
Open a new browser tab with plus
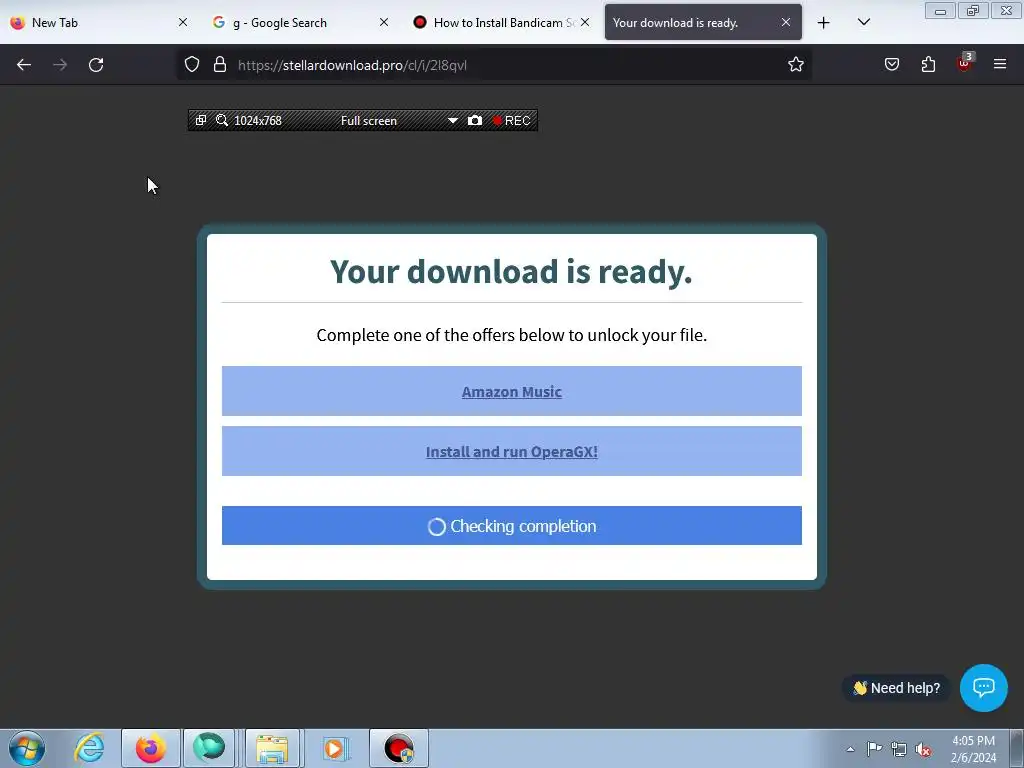point(824,23)
